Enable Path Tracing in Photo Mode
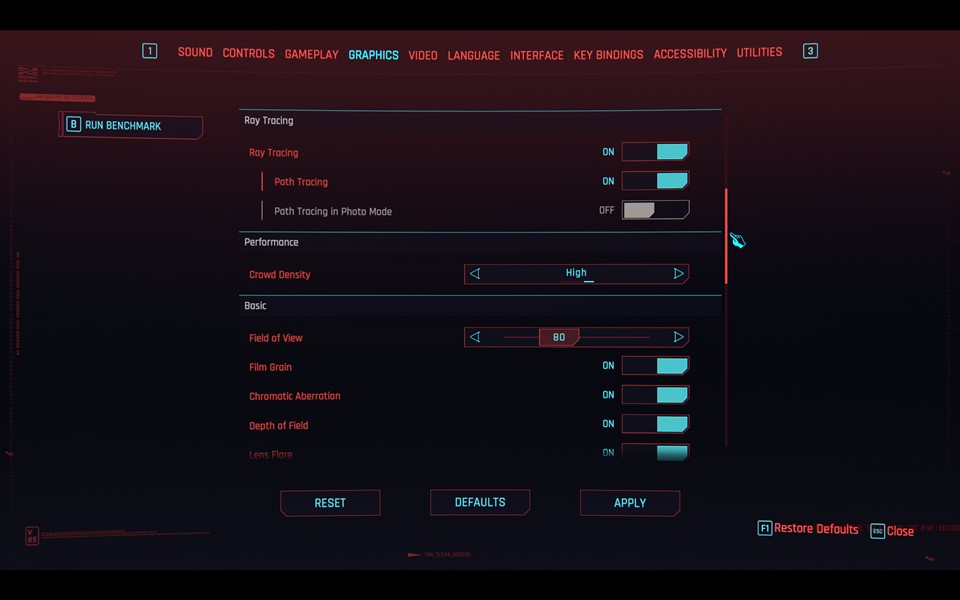Viewport: 960px width, 600px height. [655, 211]
